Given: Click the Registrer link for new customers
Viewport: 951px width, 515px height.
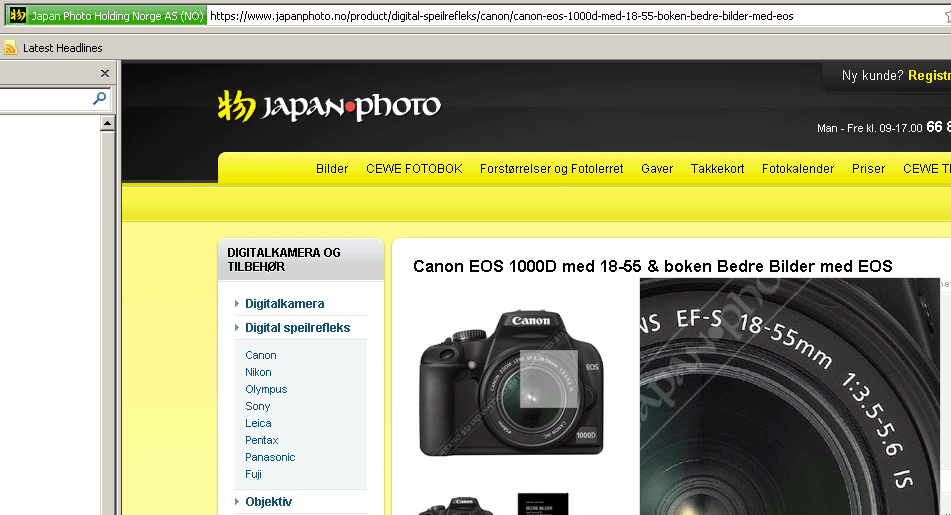Looking at the screenshot, I should point(929,75).
